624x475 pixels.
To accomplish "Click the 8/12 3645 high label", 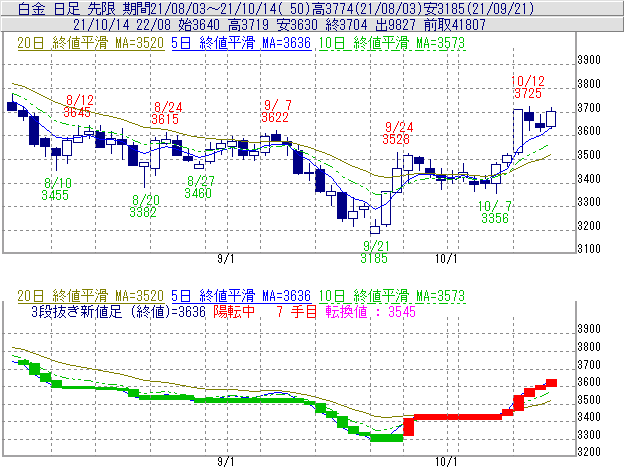I will pos(78,106).
